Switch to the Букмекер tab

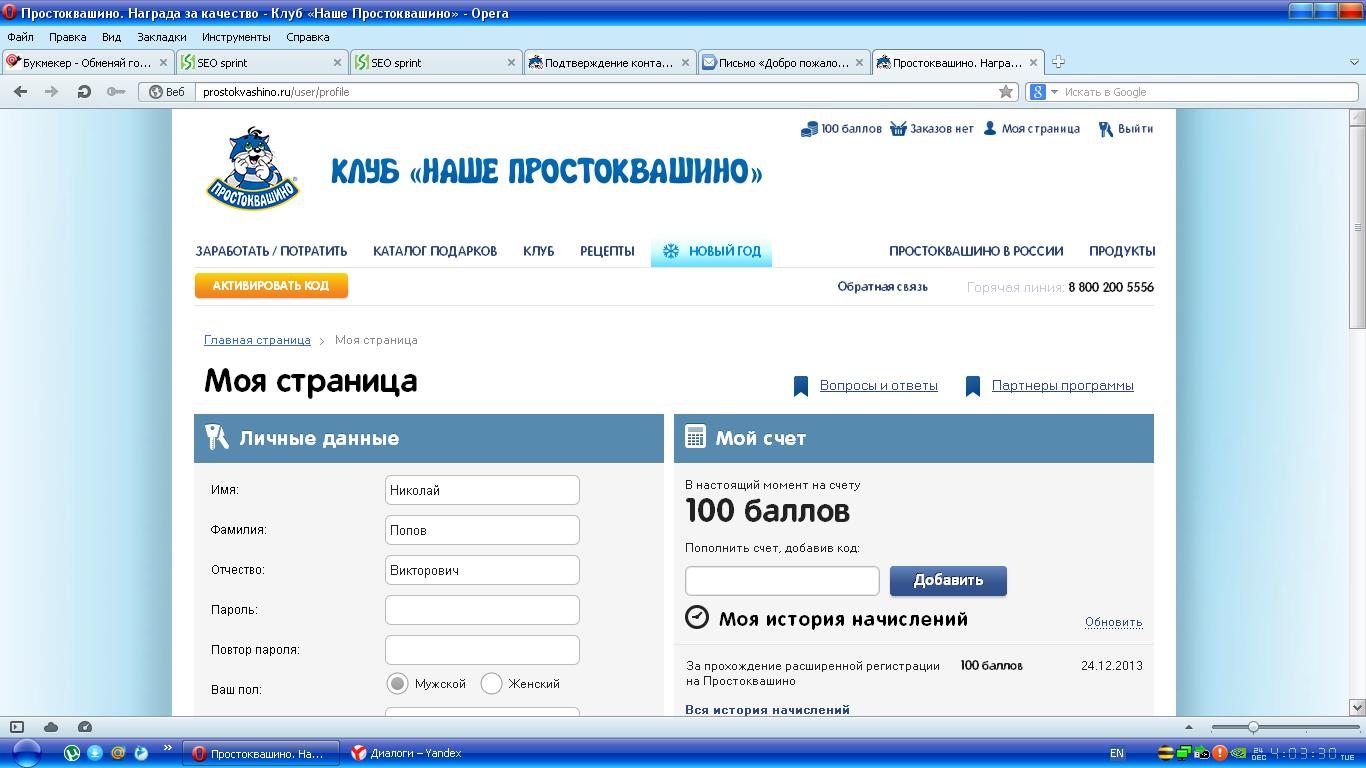(x=87, y=62)
